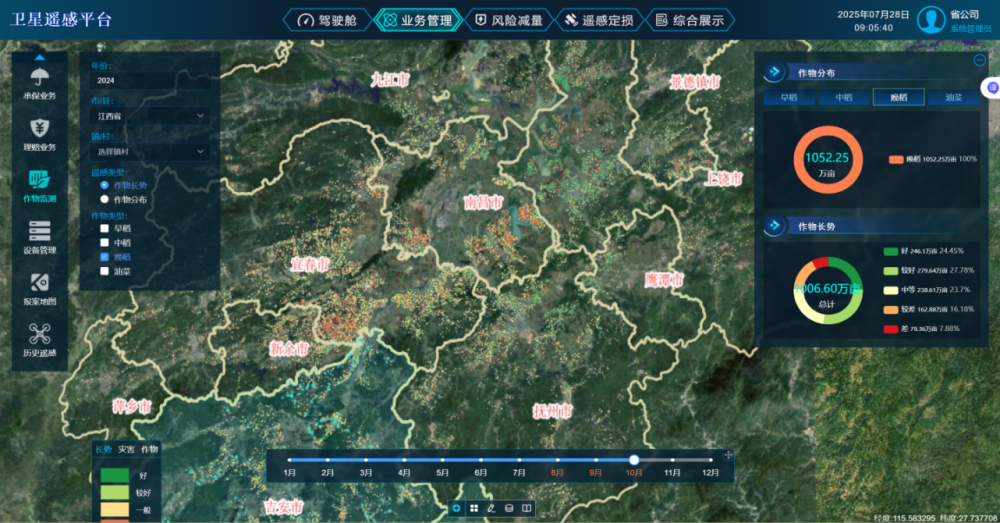Open the 市/县 dropdown showing 江西省

tap(151, 116)
